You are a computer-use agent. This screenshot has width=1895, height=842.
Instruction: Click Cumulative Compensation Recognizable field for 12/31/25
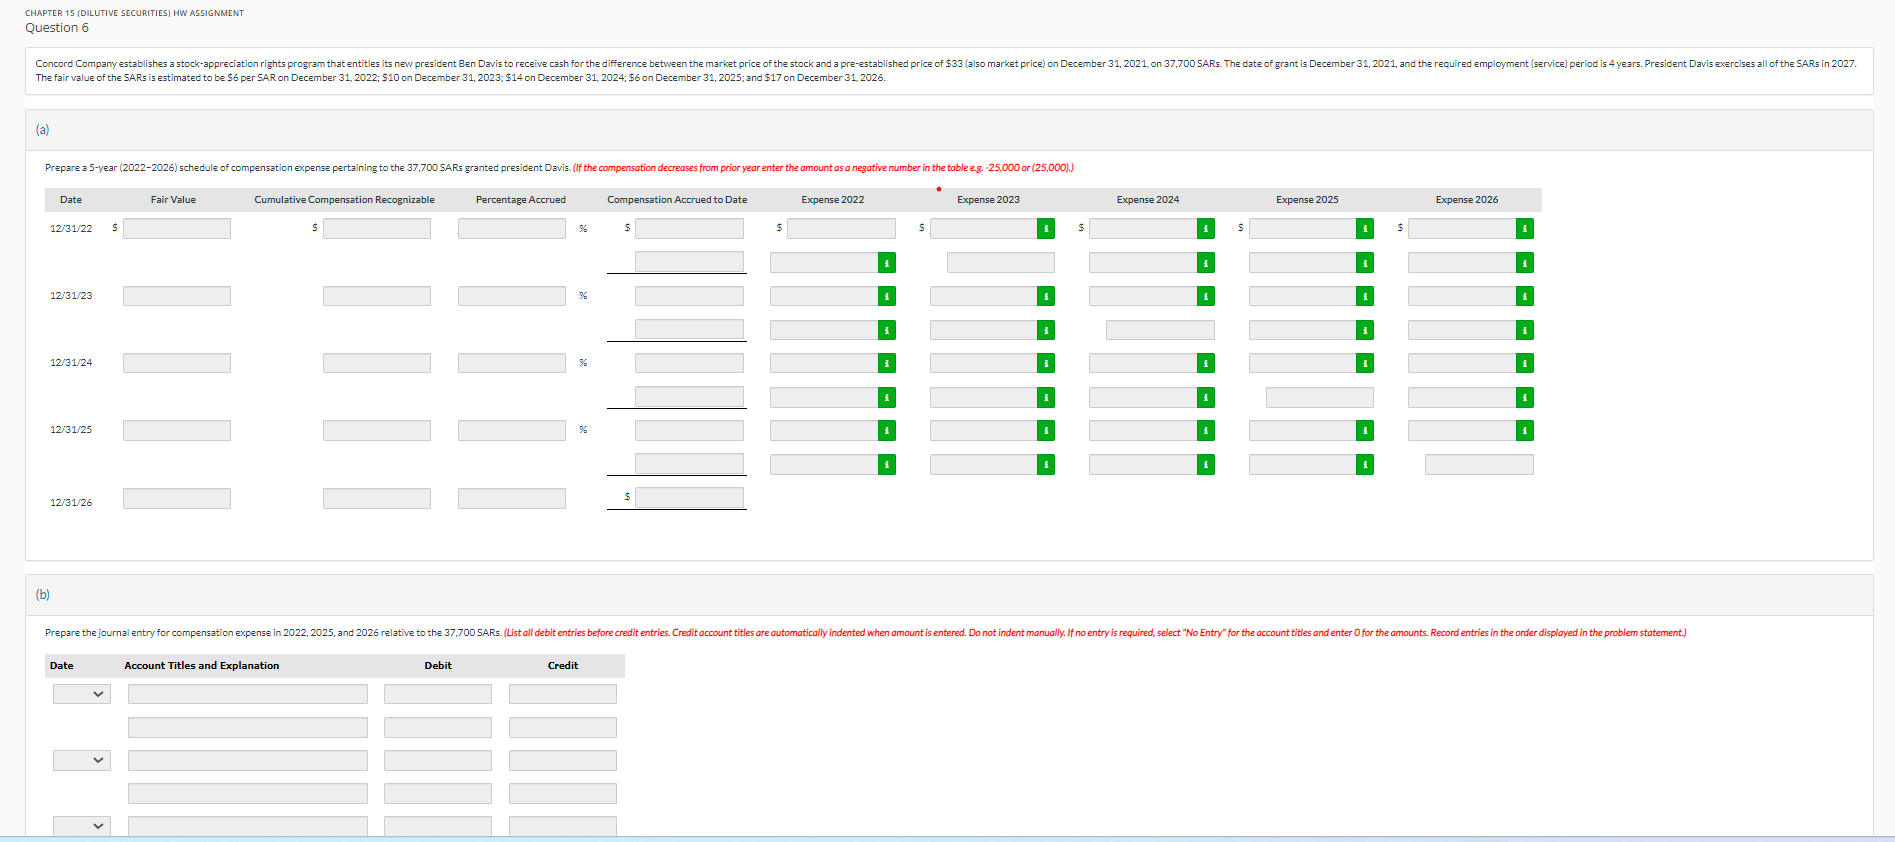(377, 430)
